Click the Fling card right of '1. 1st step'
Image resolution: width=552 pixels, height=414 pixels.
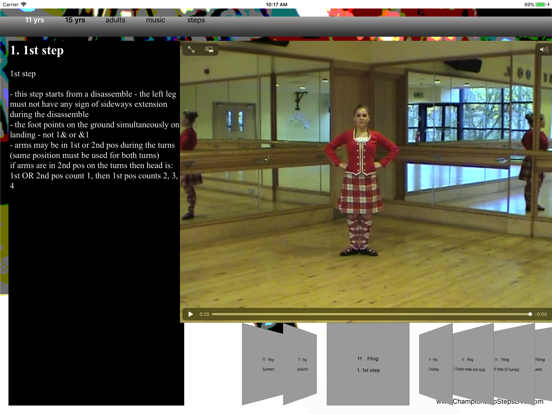pos(435,364)
